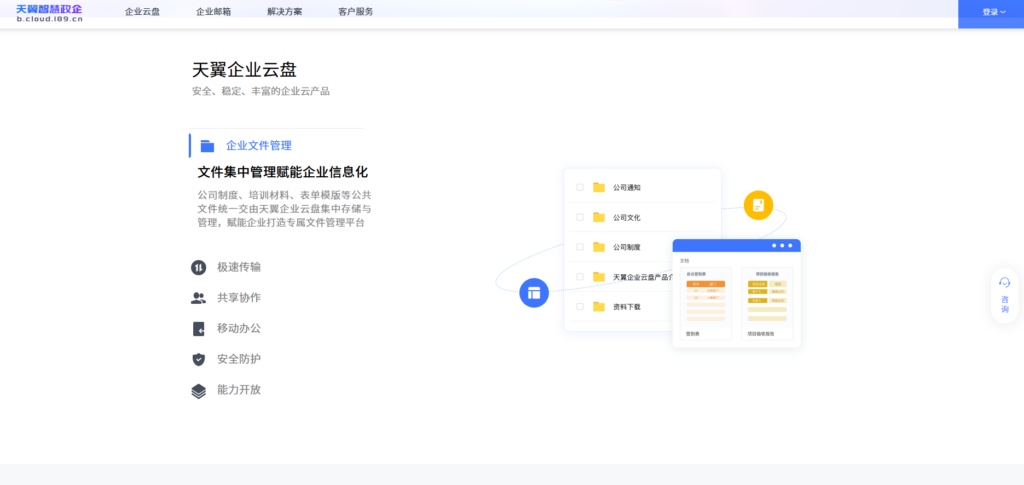Click the 咨询 label text
Screen dimensions: 1024x485
tap(1005, 304)
